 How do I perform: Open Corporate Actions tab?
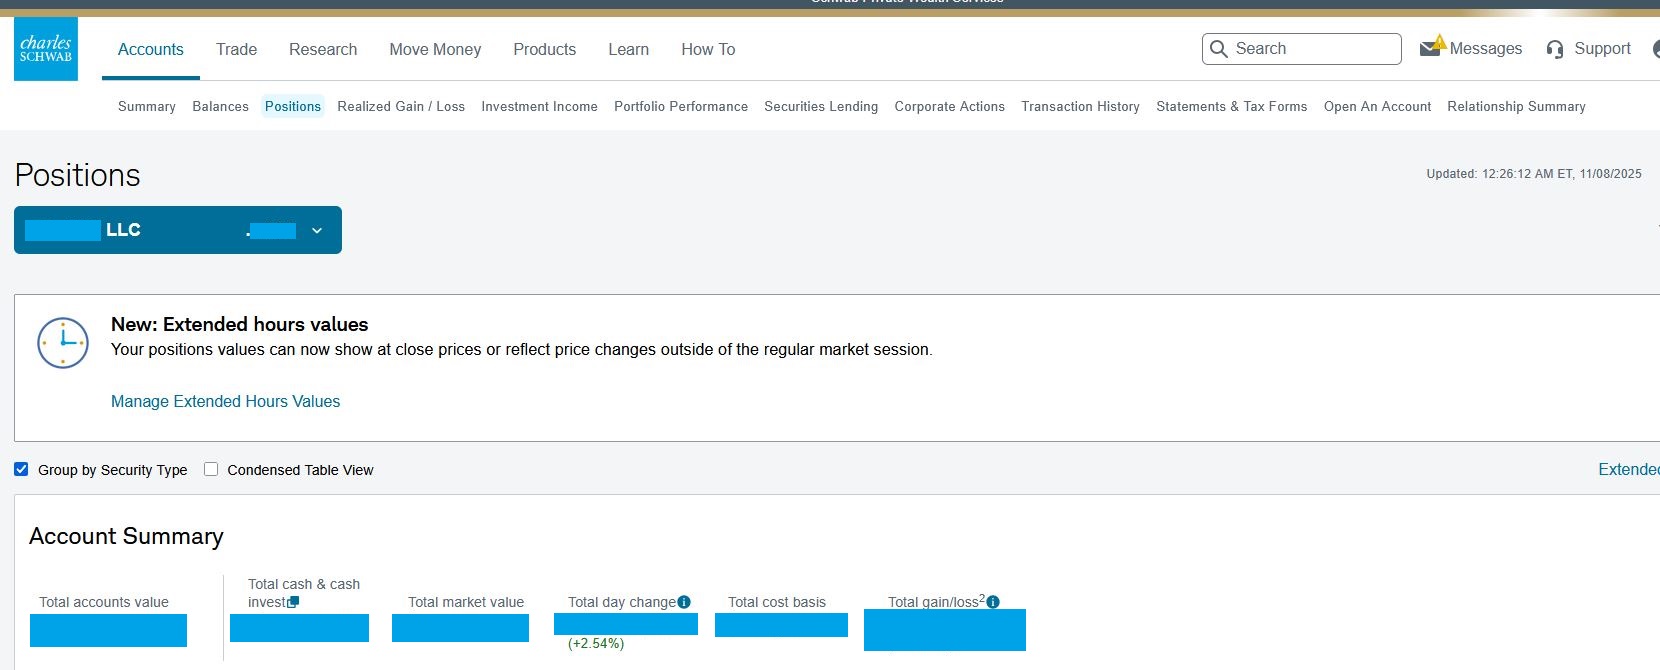pos(950,106)
